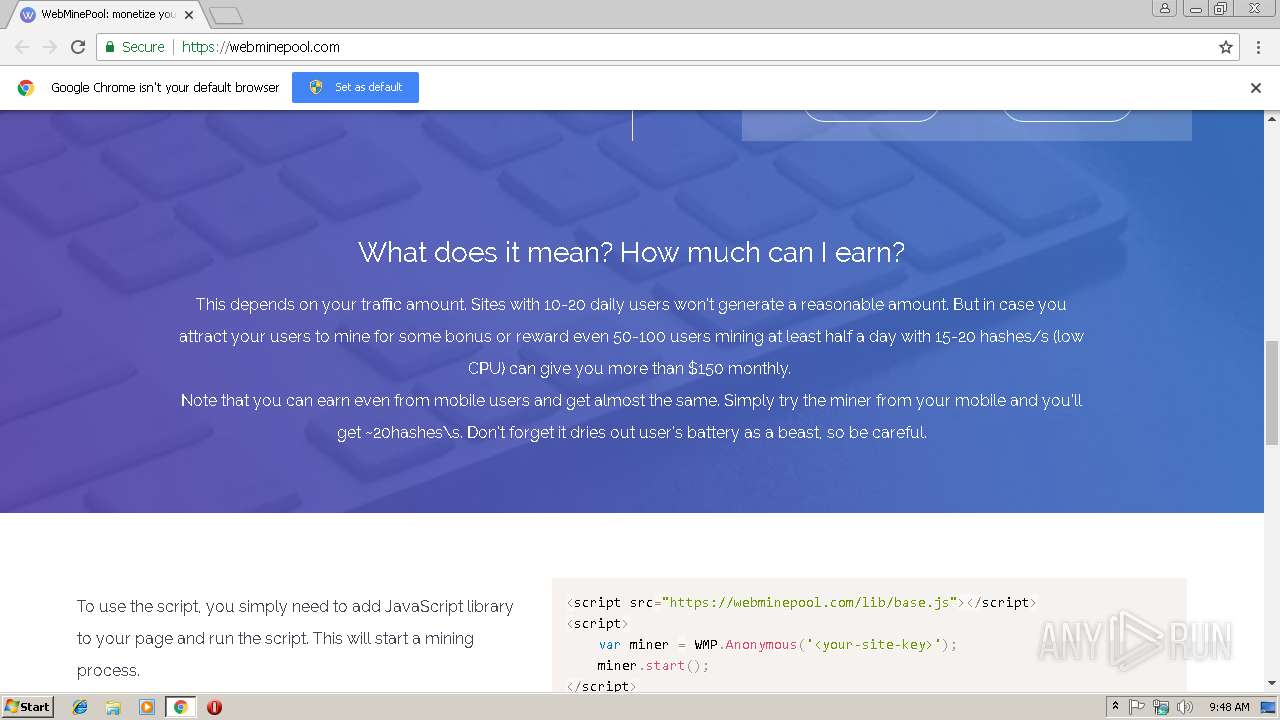Open the media player taskbar icon
This screenshot has height=720, width=1280.
pyautogui.click(x=147, y=707)
